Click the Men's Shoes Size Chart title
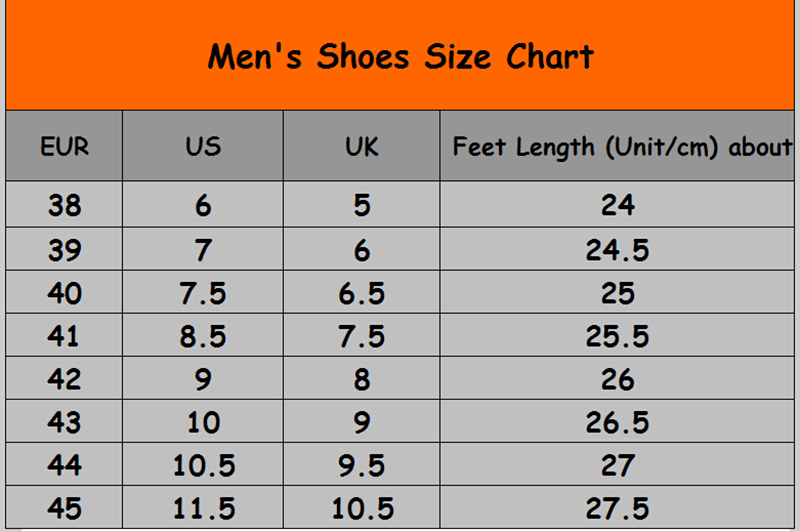 pyautogui.click(x=400, y=56)
